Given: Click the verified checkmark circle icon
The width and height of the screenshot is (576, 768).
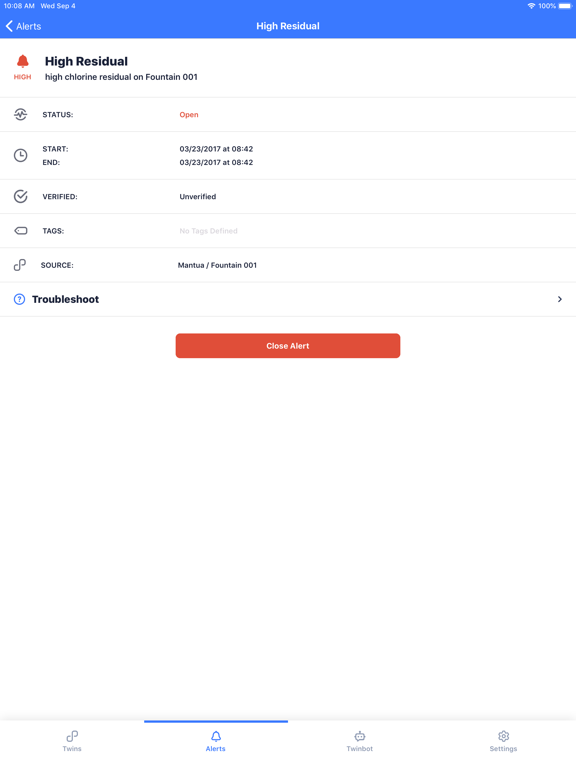Looking at the screenshot, I should coord(20,196).
